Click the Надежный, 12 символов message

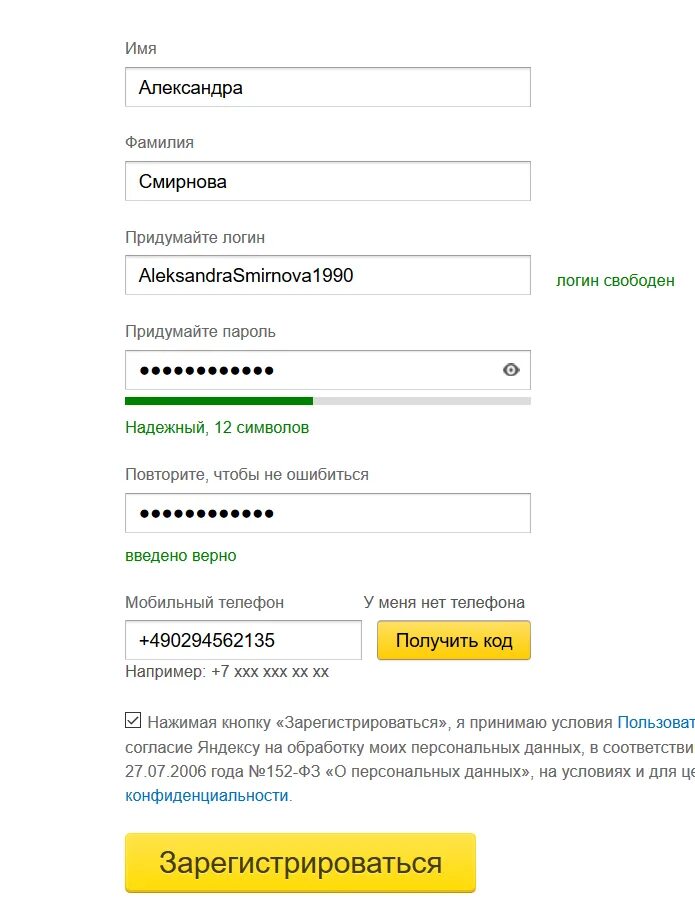coord(217,428)
